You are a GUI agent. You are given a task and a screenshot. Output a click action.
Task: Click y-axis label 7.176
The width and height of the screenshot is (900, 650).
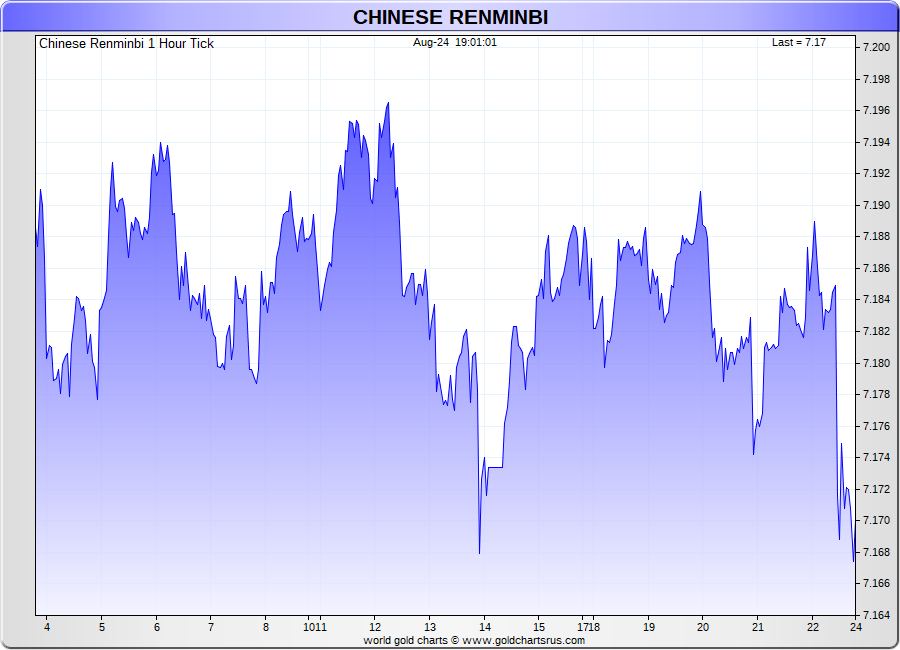click(x=876, y=426)
